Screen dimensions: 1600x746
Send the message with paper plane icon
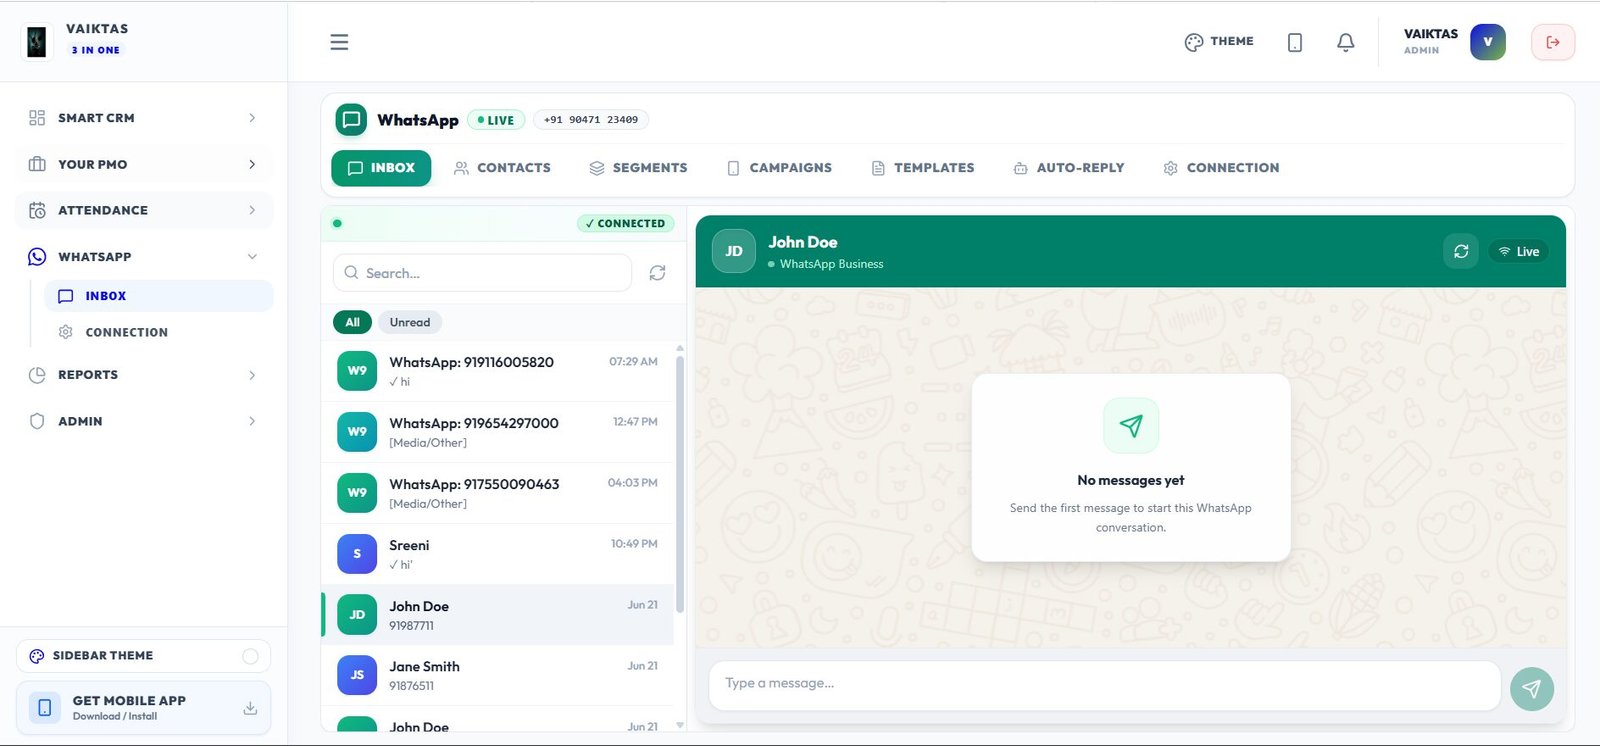point(1531,688)
